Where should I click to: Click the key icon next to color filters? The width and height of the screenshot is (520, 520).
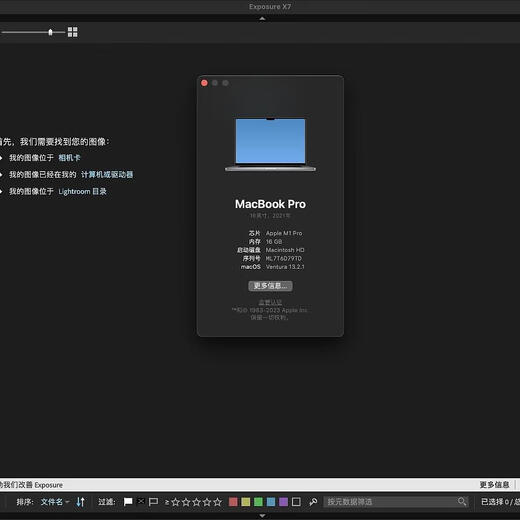313,502
